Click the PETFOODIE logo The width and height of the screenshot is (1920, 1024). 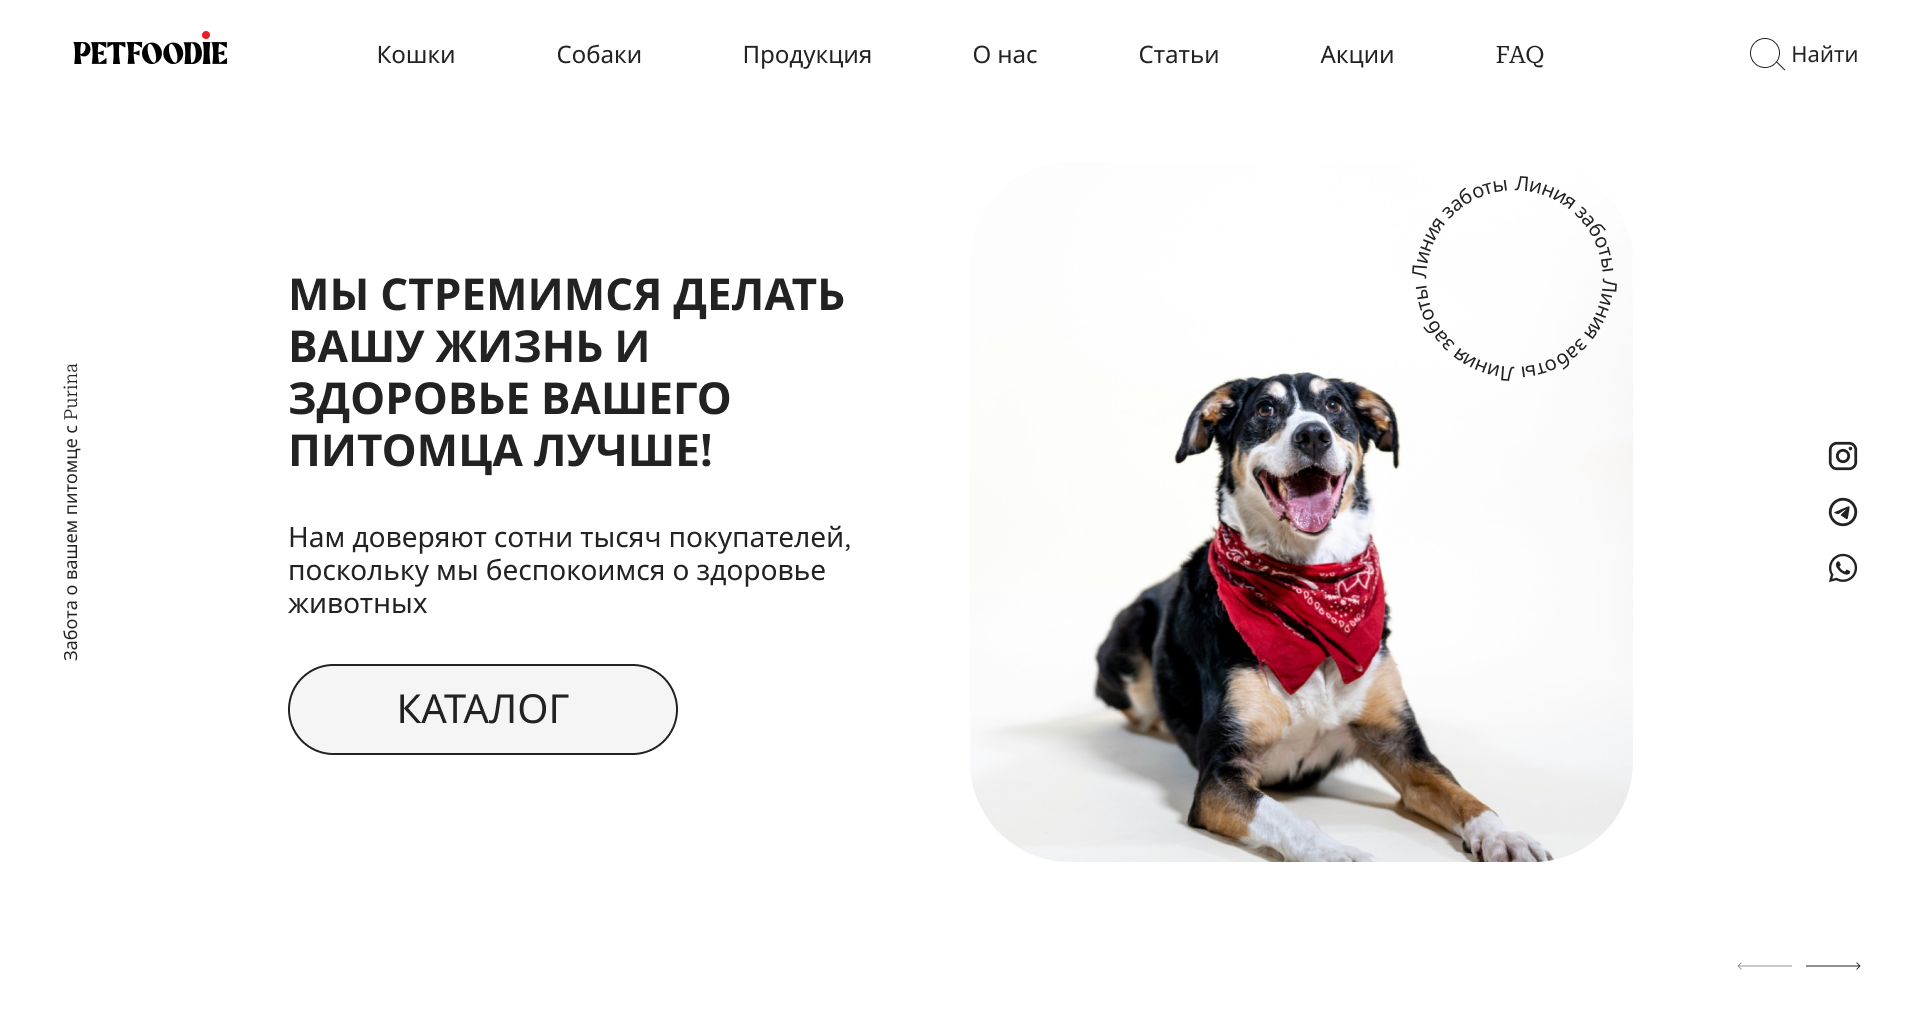150,49
